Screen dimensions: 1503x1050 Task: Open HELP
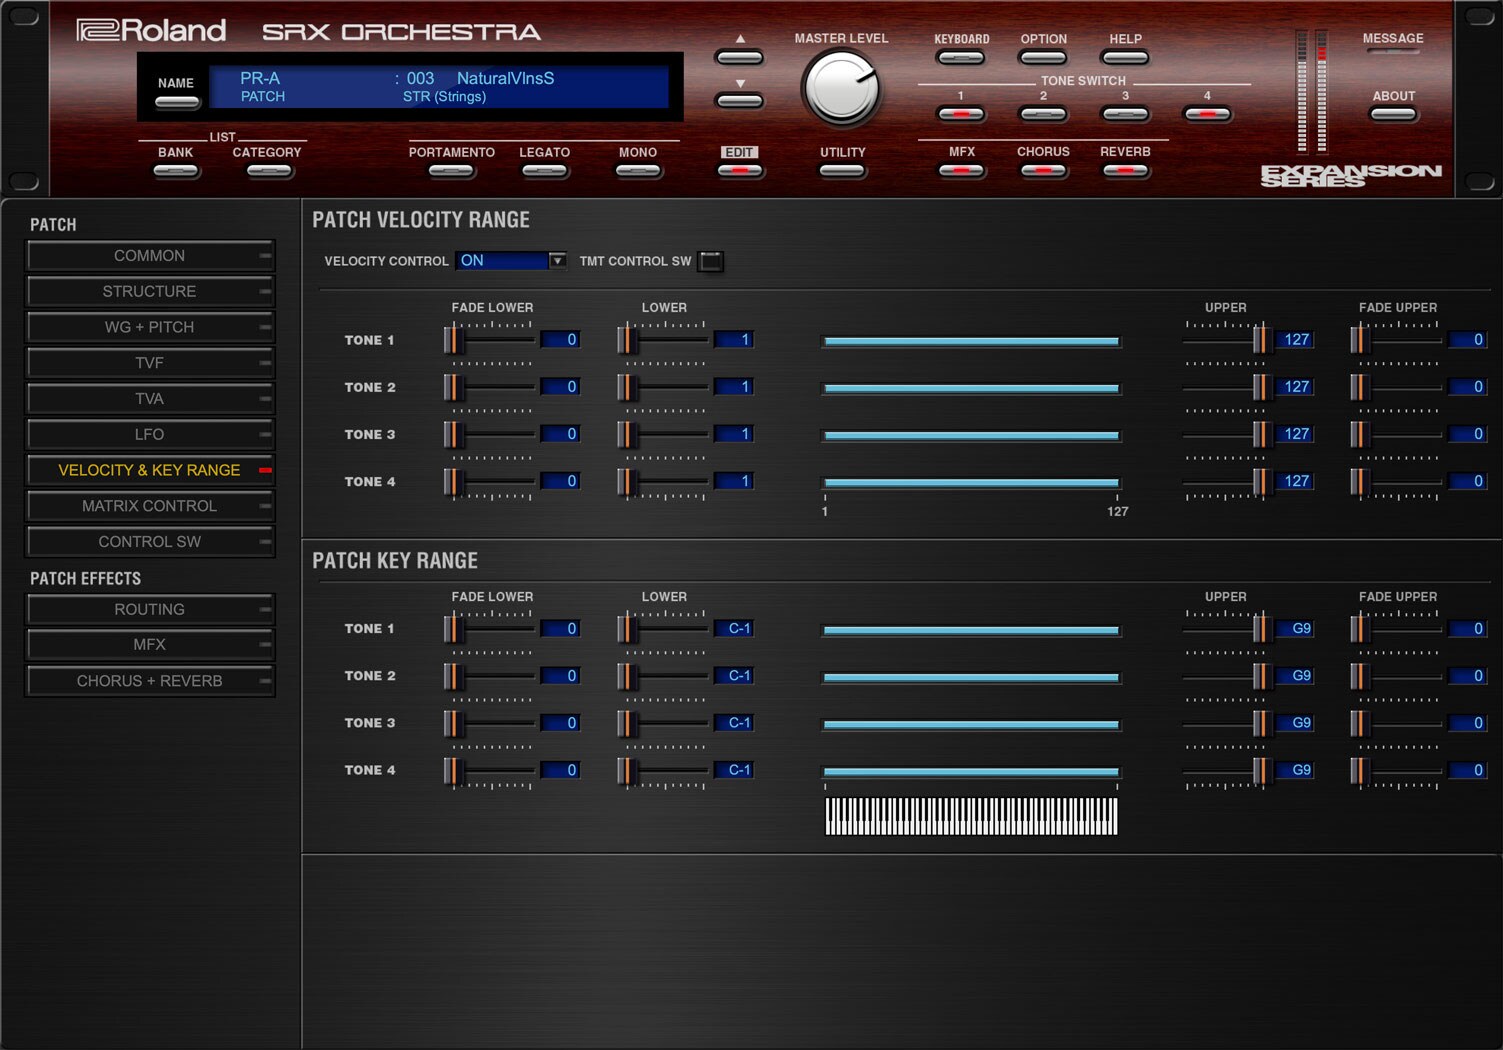point(1125,58)
